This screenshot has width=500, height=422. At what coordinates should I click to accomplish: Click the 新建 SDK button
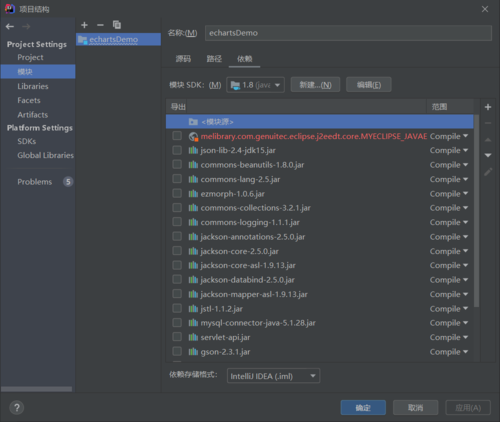(315, 85)
